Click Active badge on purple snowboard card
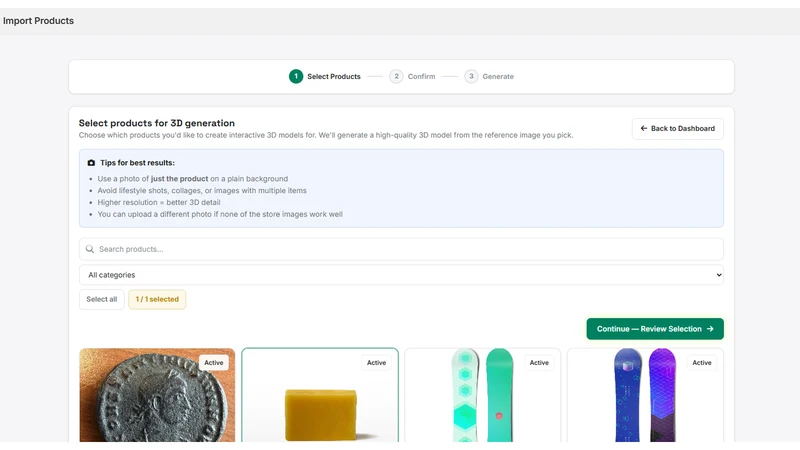The height and width of the screenshot is (450, 800). tap(702, 363)
